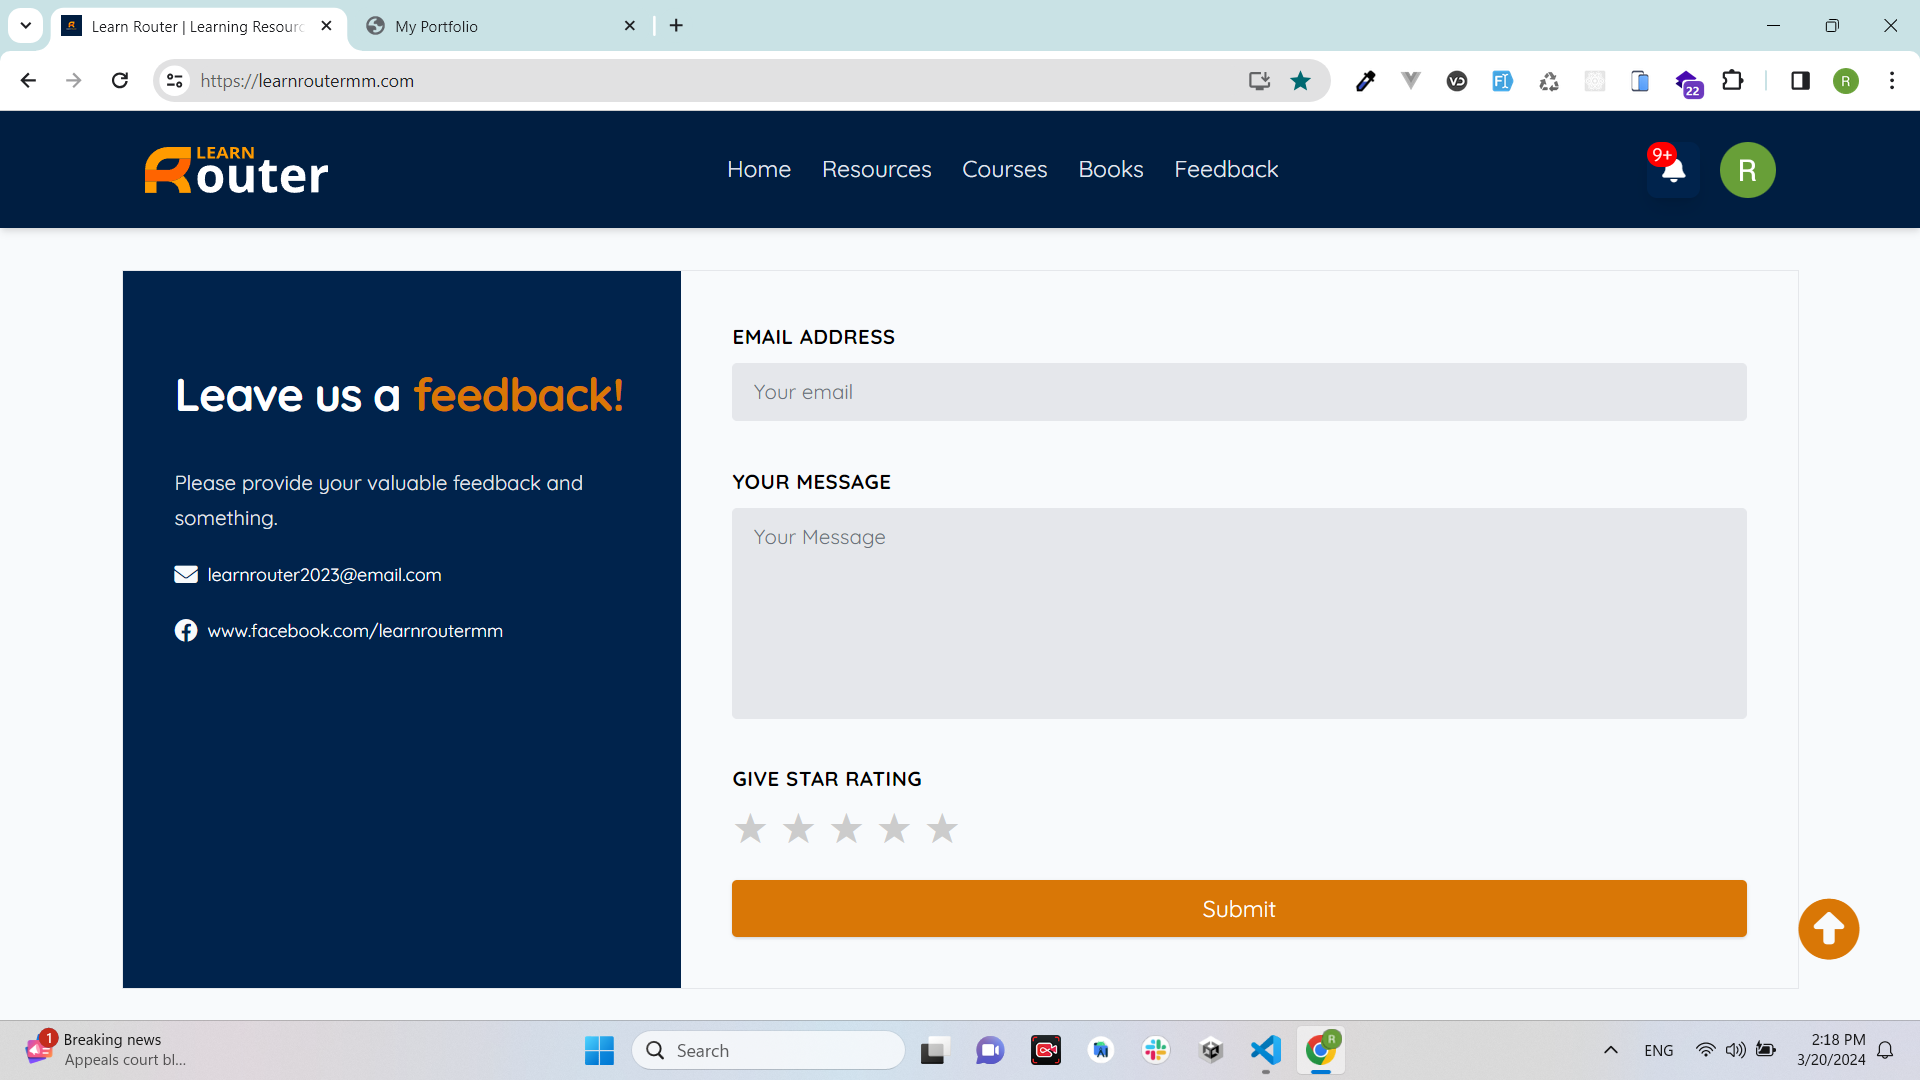The image size is (1920, 1080).
Task: Open the green R profile avatar
Action: click(1747, 170)
